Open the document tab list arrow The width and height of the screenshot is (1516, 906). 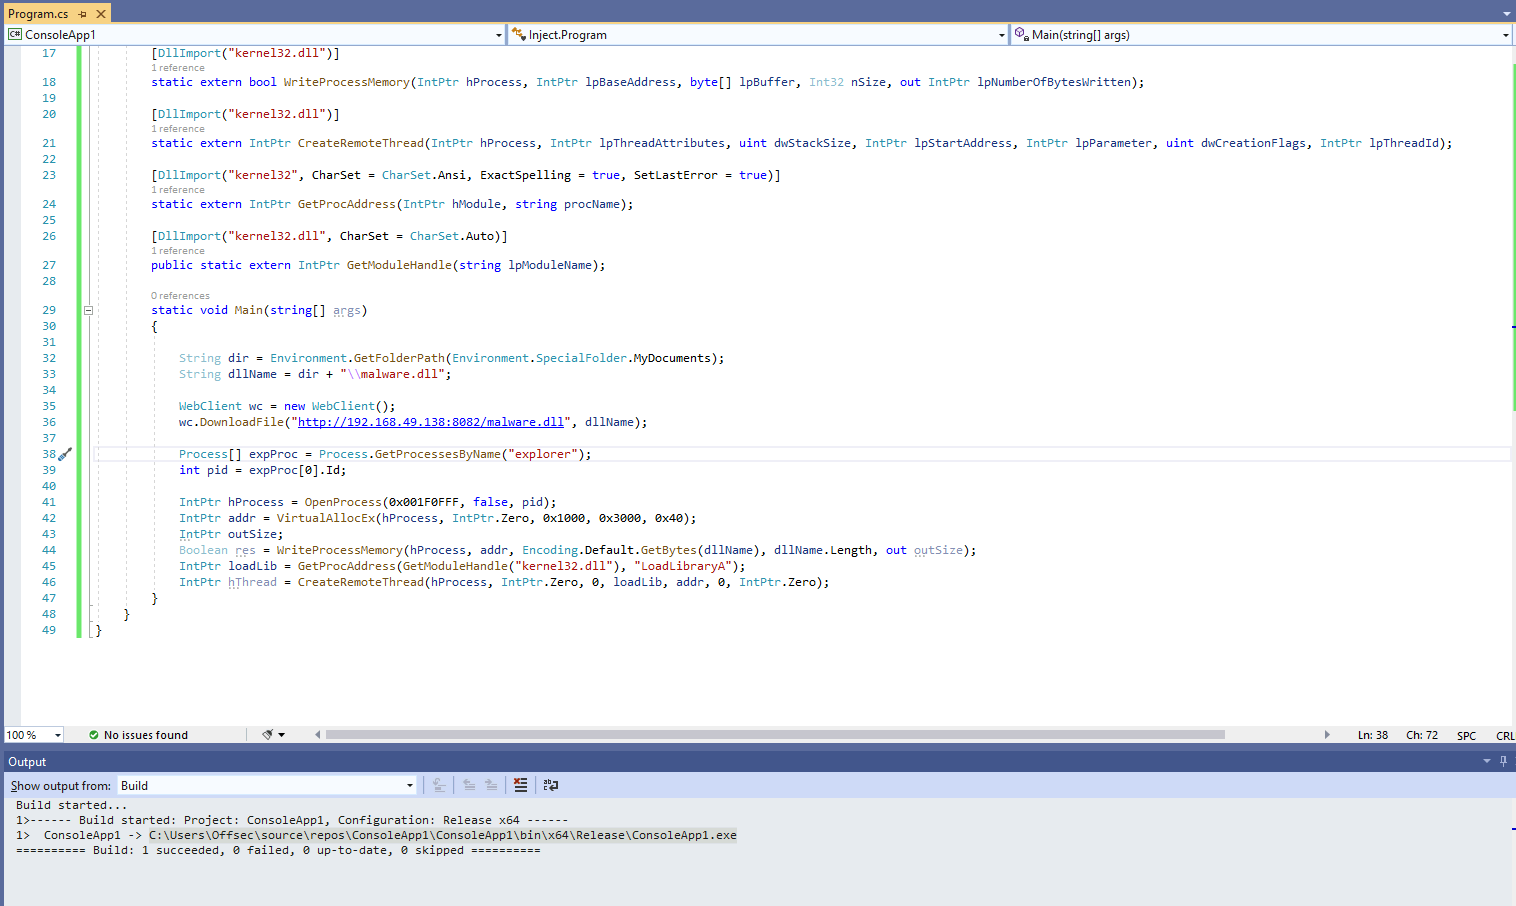[1507, 14]
